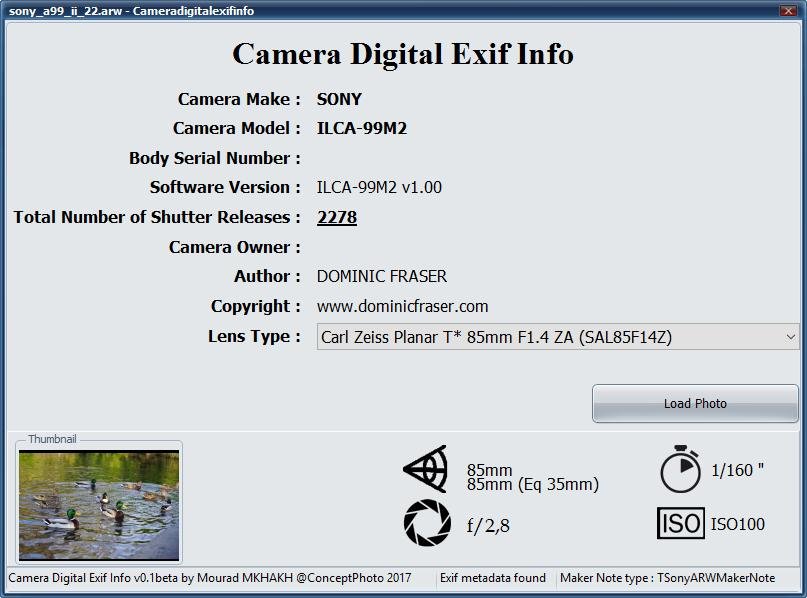Click the Camera Owner label
Screen dimensions: 807x598
[235, 247]
